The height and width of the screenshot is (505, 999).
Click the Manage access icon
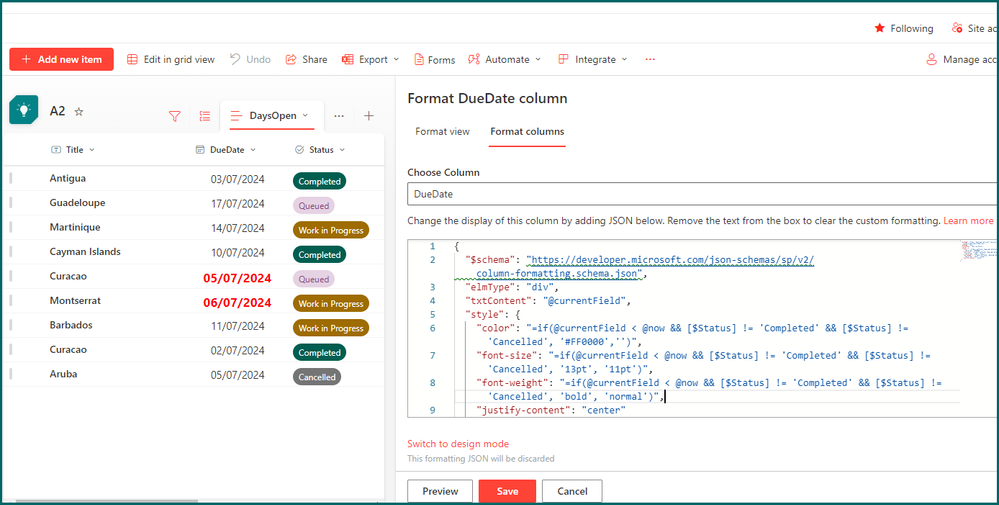(x=931, y=59)
